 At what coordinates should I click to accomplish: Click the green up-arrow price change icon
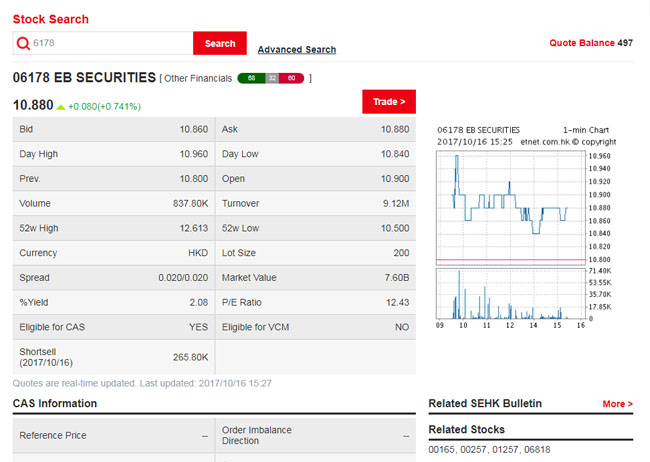pos(61,106)
